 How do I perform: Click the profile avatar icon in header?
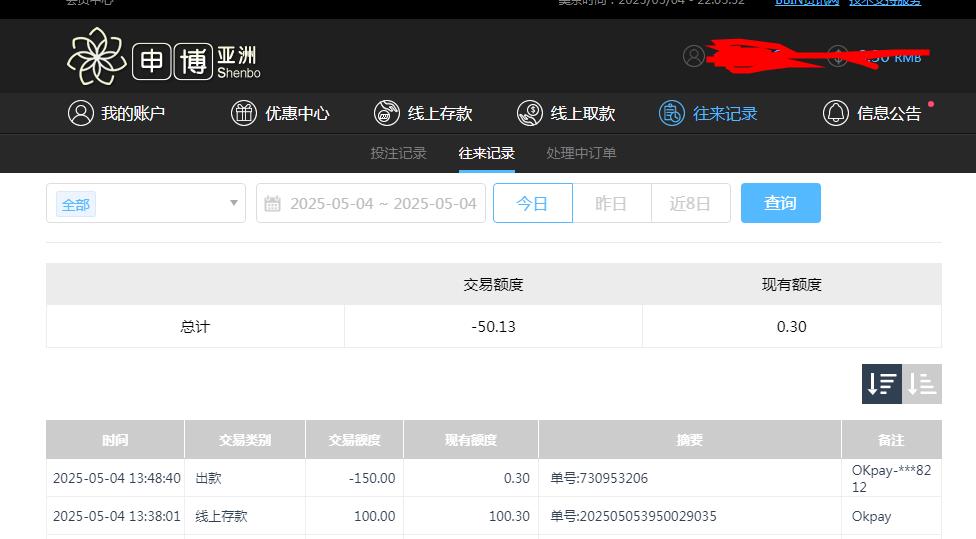(694, 56)
